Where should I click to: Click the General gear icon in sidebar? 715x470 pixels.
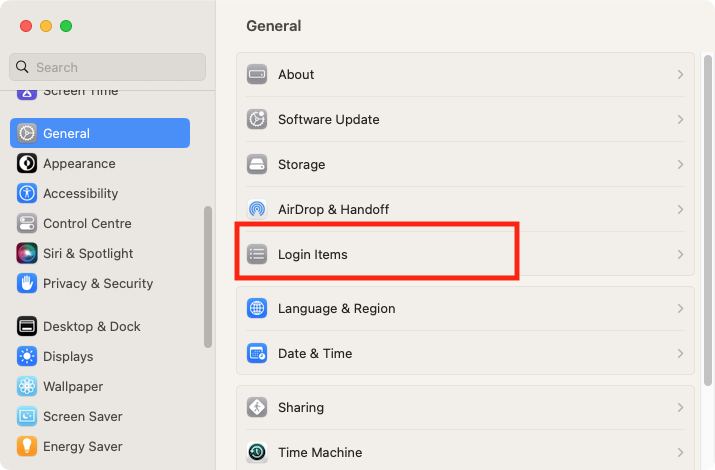pyautogui.click(x=27, y=133)
